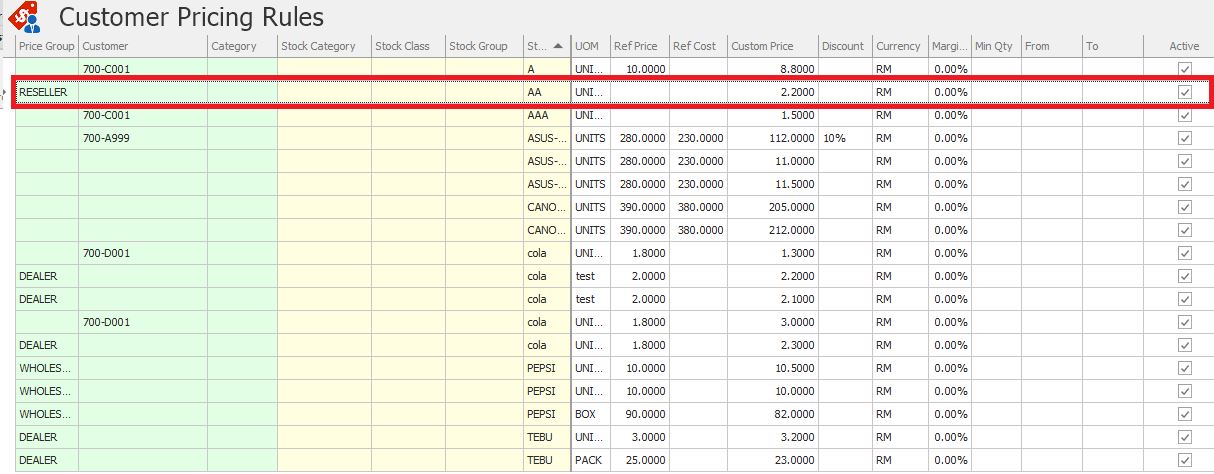Sort by the Customer column header

pyautogui.click(x=143, y=46)
